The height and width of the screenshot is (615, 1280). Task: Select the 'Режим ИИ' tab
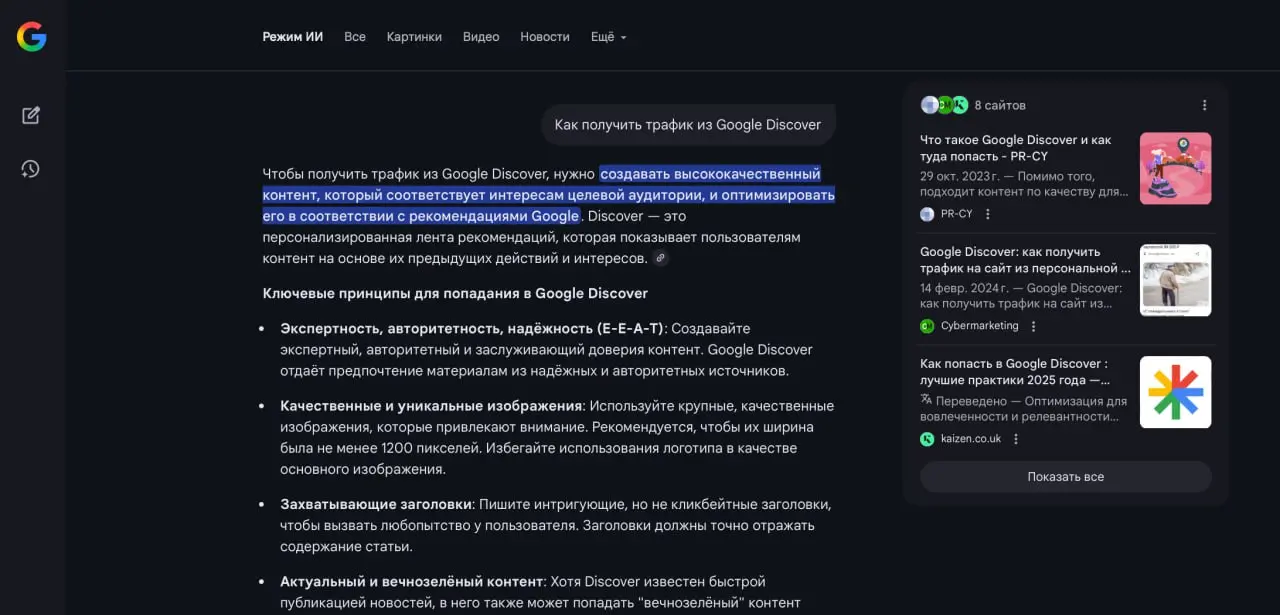pos(293,37)
